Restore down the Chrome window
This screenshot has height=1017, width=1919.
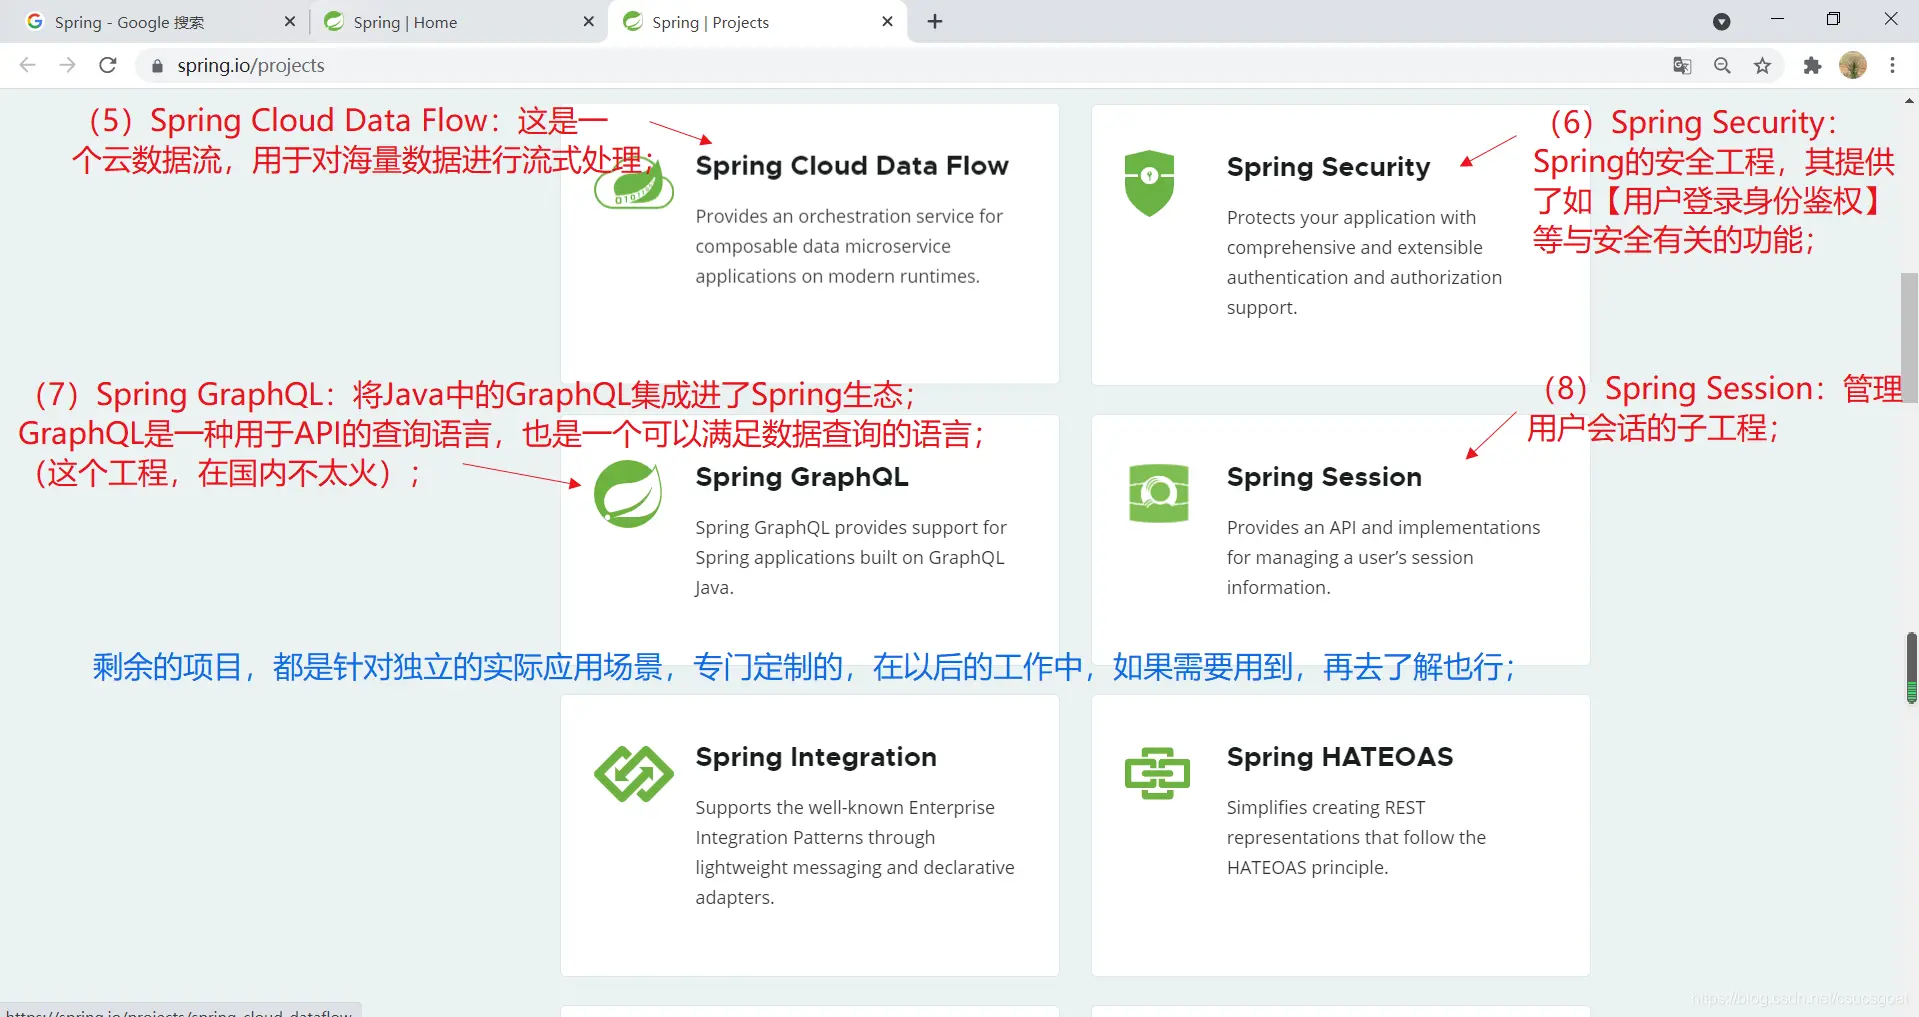click(1833, 19)
